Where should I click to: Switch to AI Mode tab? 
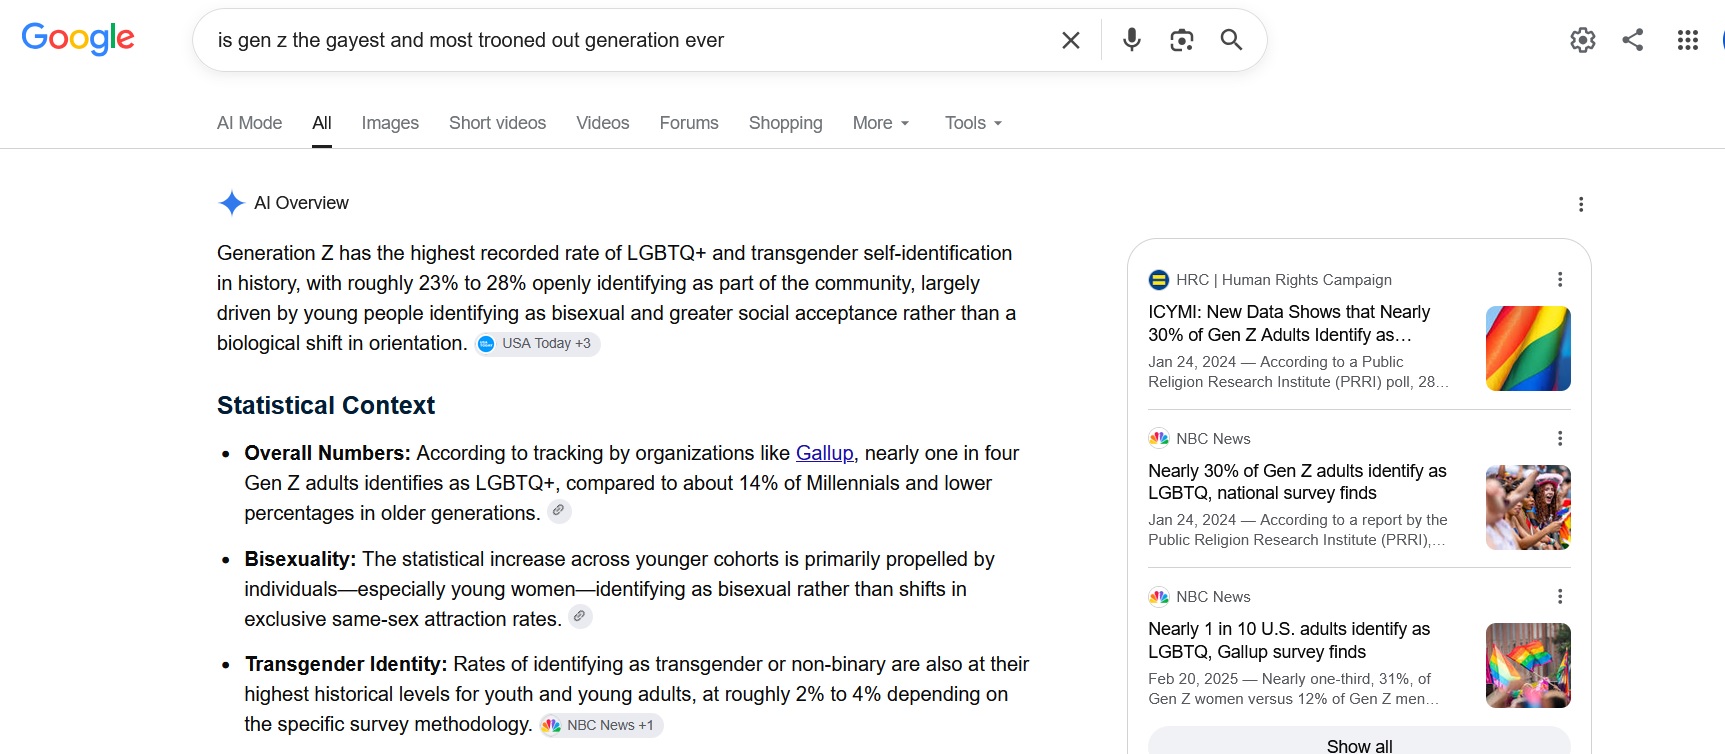(x=249, y=123)
